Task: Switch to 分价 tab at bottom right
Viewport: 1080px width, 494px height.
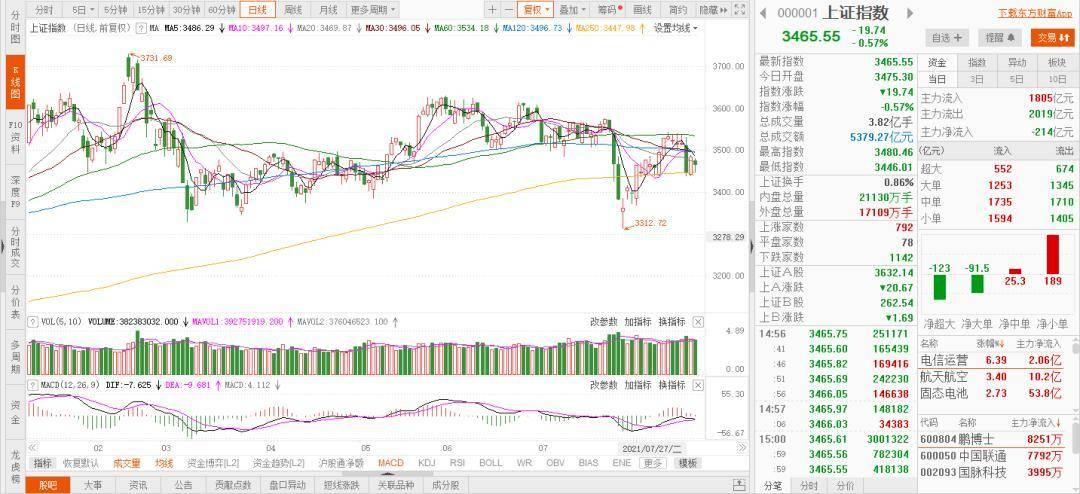Action: 844,485
